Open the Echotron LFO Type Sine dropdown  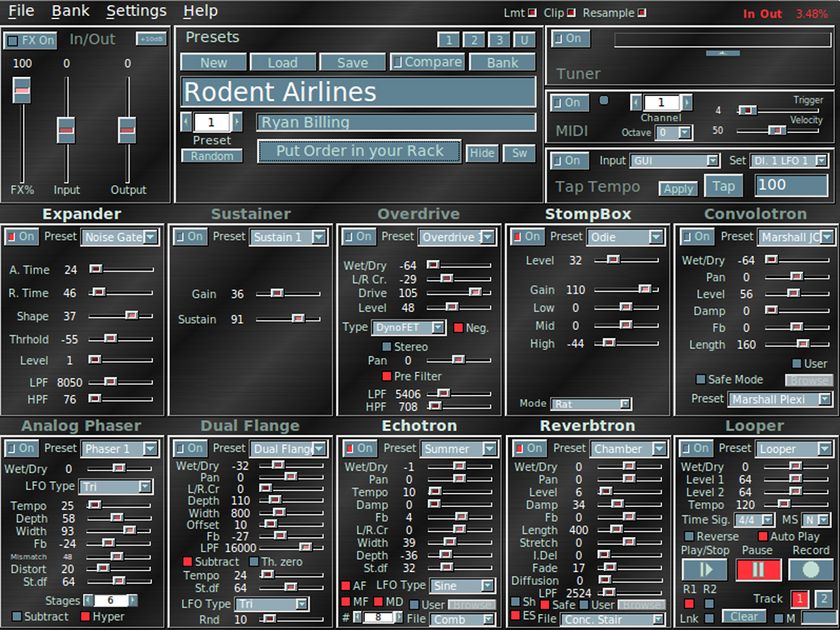coord(462,585)
